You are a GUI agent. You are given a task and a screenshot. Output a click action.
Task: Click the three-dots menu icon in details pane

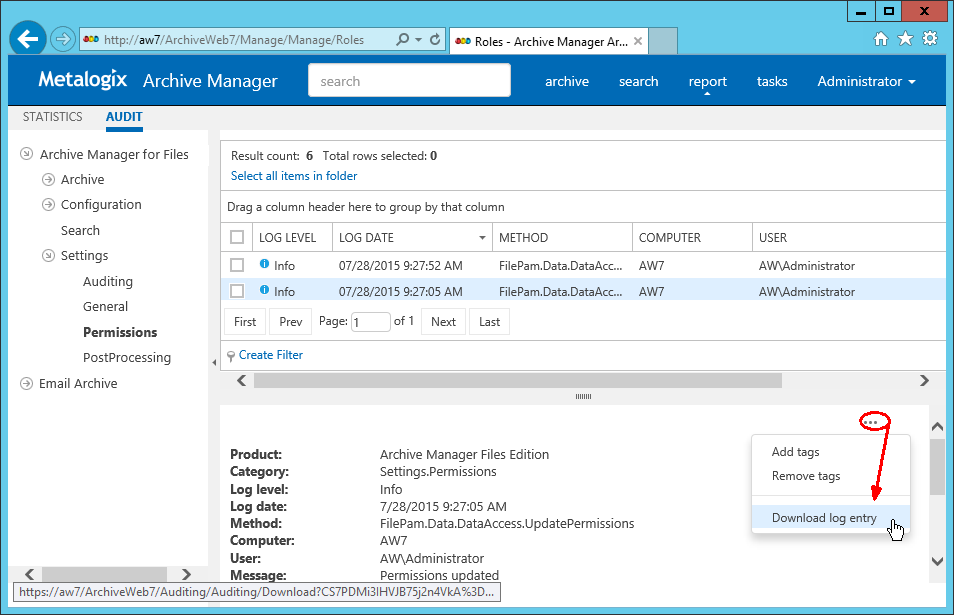click(872, 422)
